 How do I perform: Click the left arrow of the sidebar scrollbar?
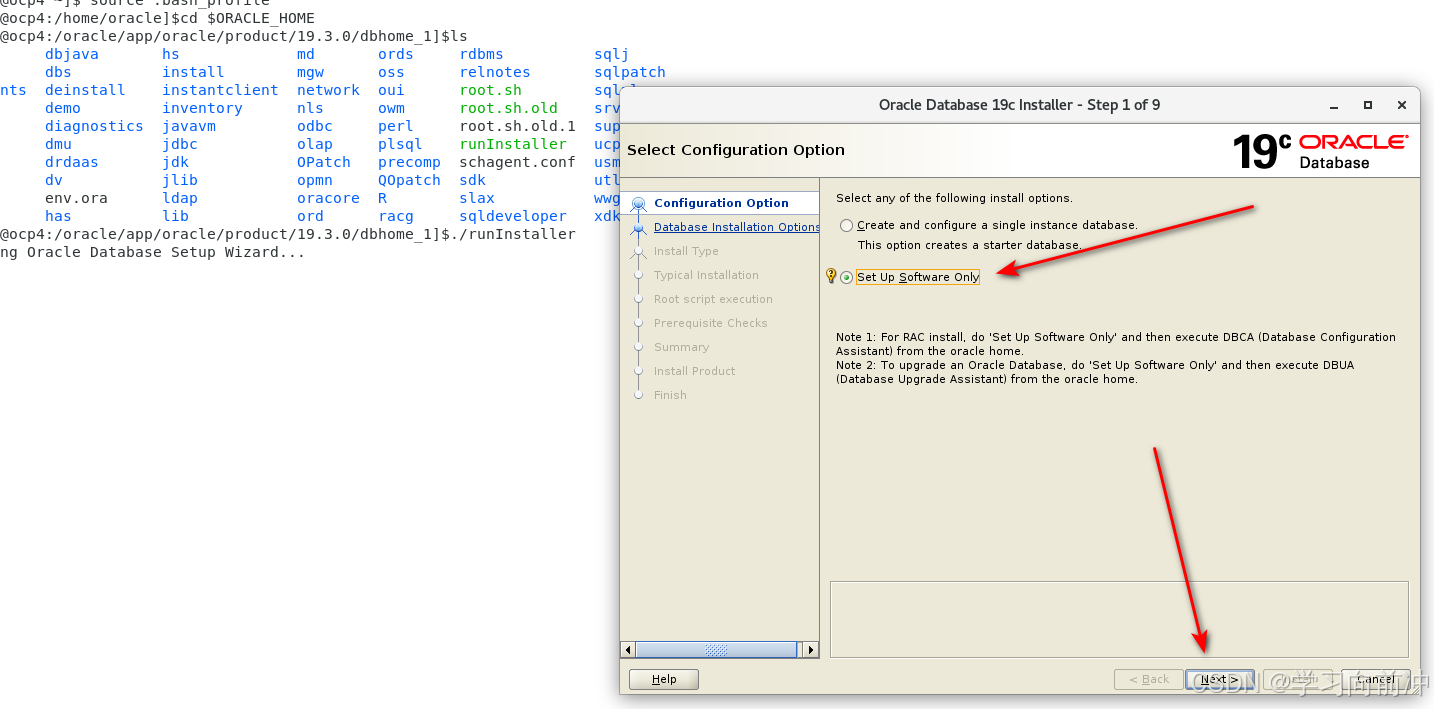(628, 649)
